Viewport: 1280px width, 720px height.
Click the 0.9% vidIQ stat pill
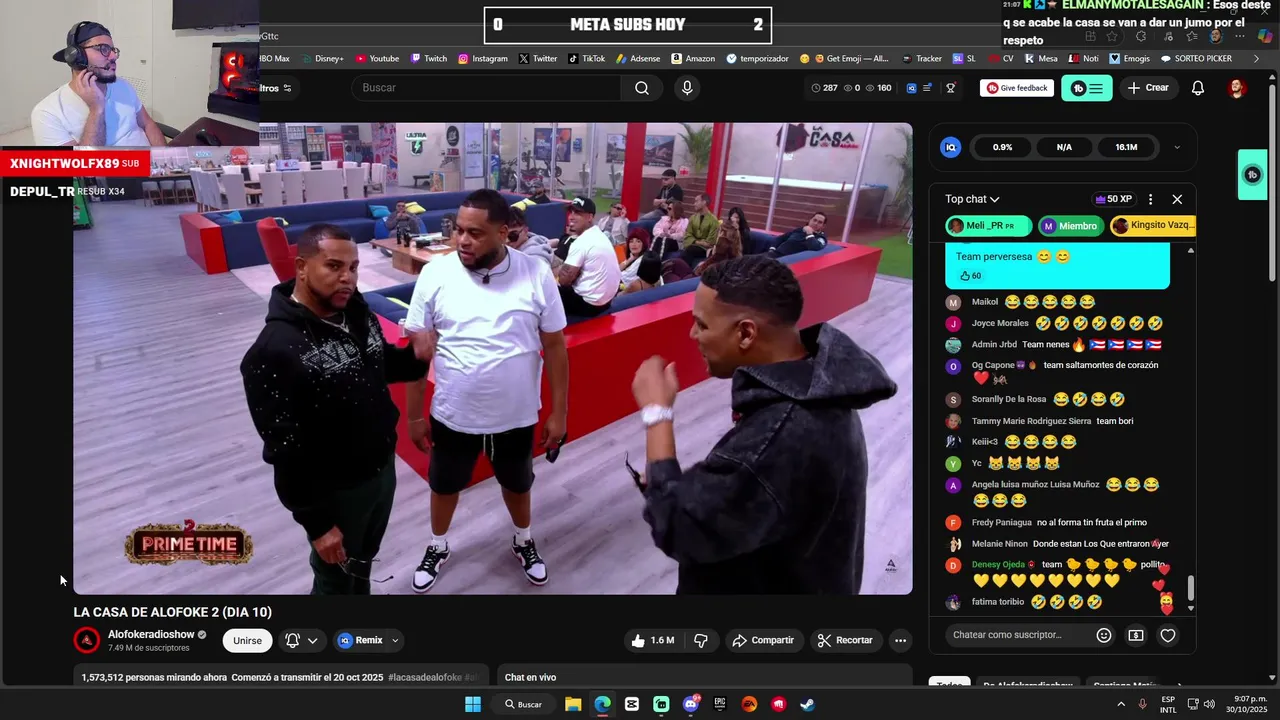(1002, 147)
